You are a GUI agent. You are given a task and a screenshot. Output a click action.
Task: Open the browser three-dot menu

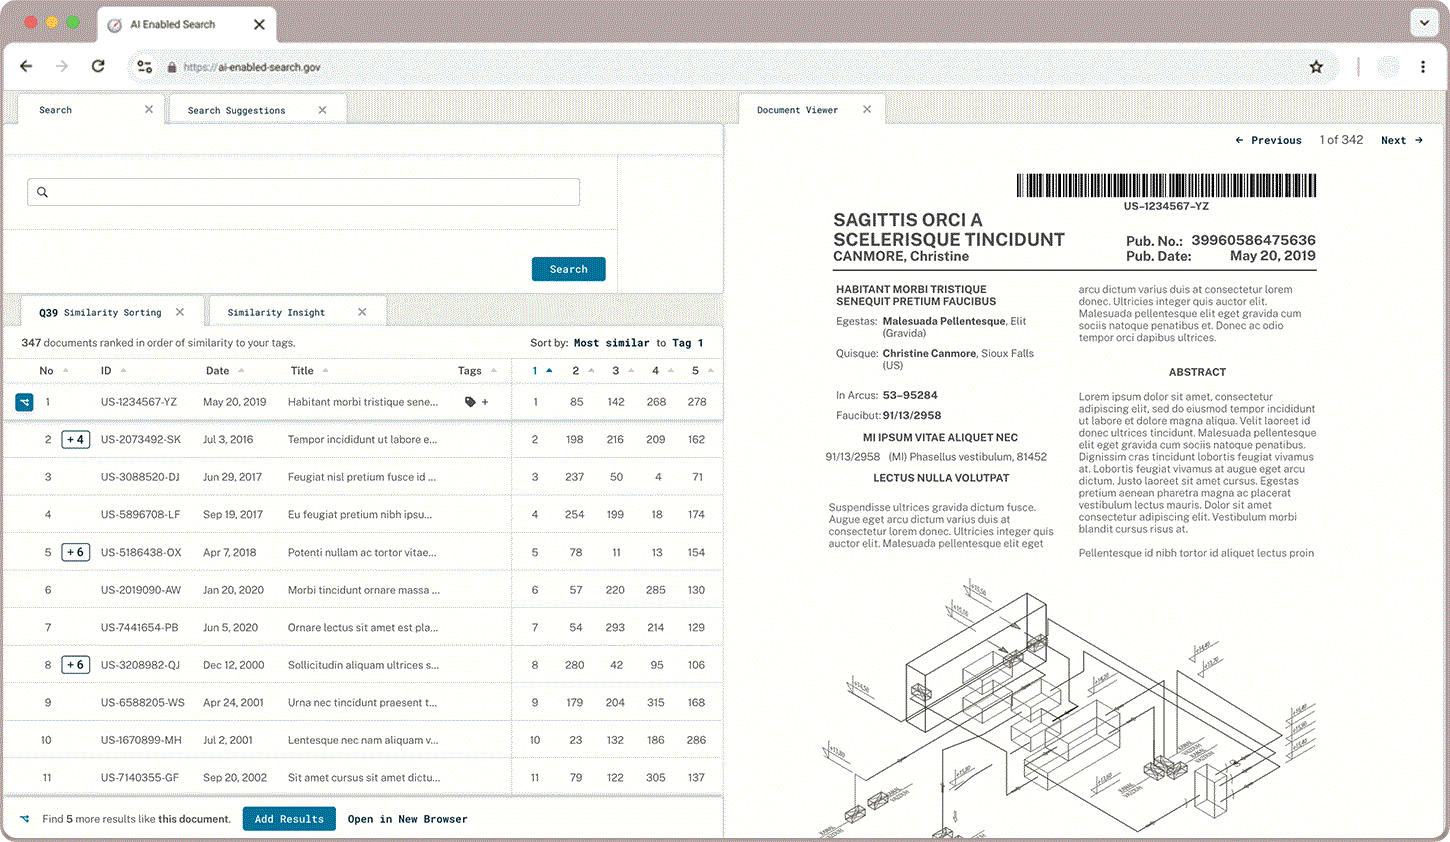pos(1423,67)
